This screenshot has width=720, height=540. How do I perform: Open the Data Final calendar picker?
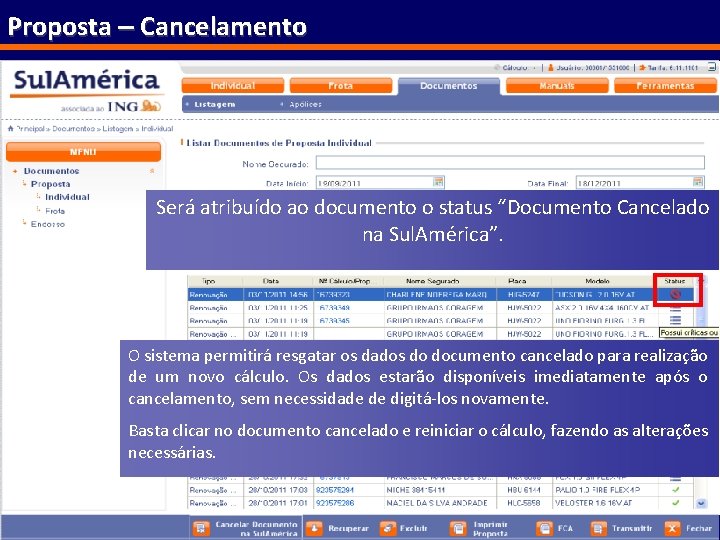pos(698,182)
